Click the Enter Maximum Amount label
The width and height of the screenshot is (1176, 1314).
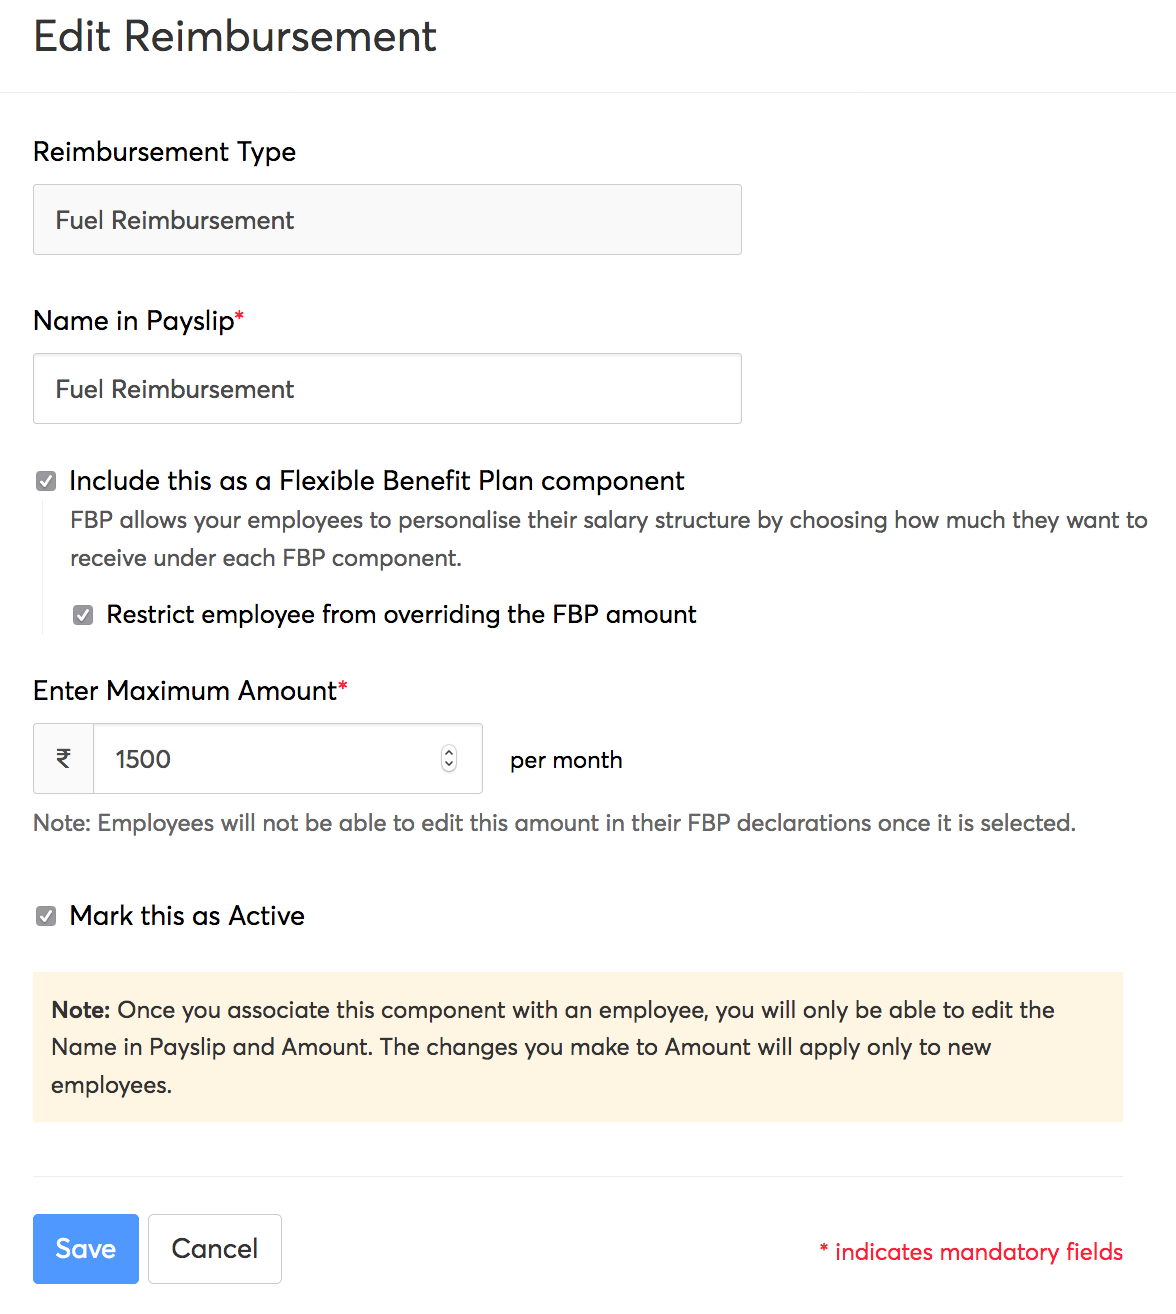click(185, 691)
